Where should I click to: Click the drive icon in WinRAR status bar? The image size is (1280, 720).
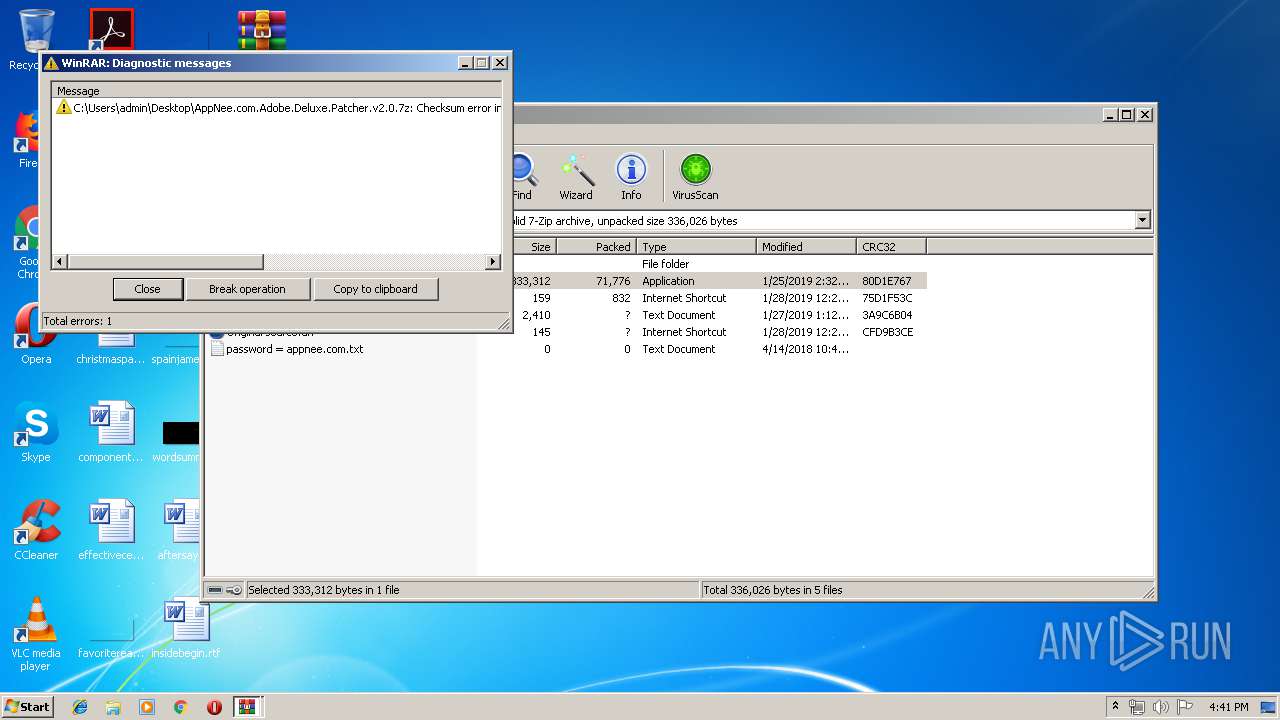tap(215, 590)
